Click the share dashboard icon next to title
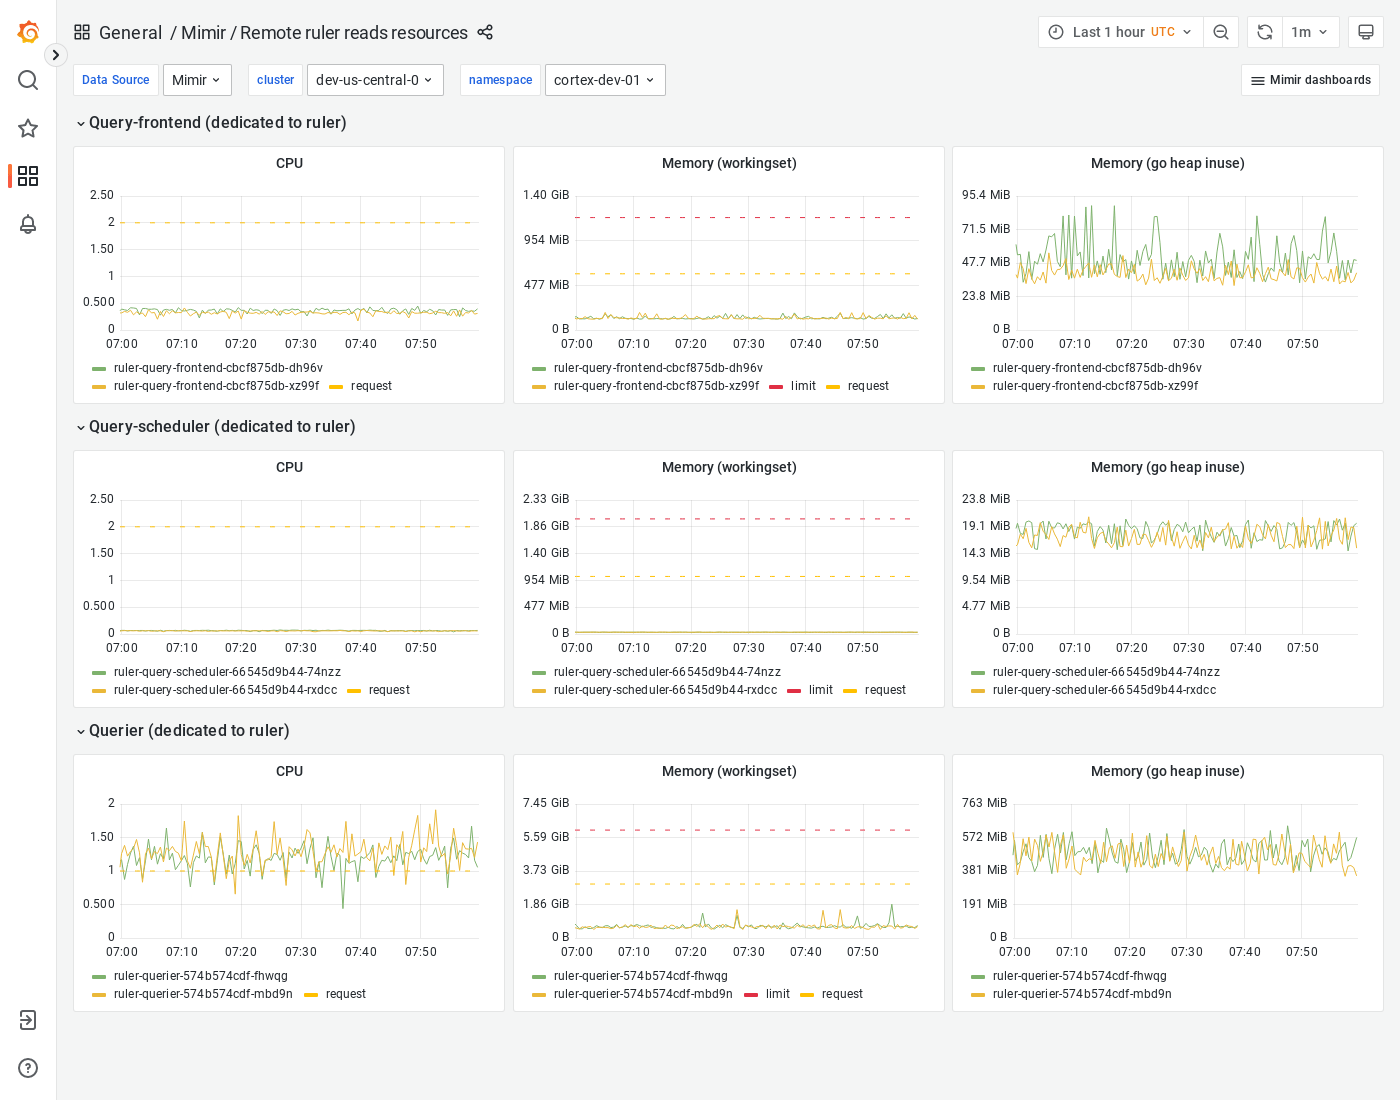Image resolution: width=1400 pixels, height=1100 pixels. pos(485,32)
